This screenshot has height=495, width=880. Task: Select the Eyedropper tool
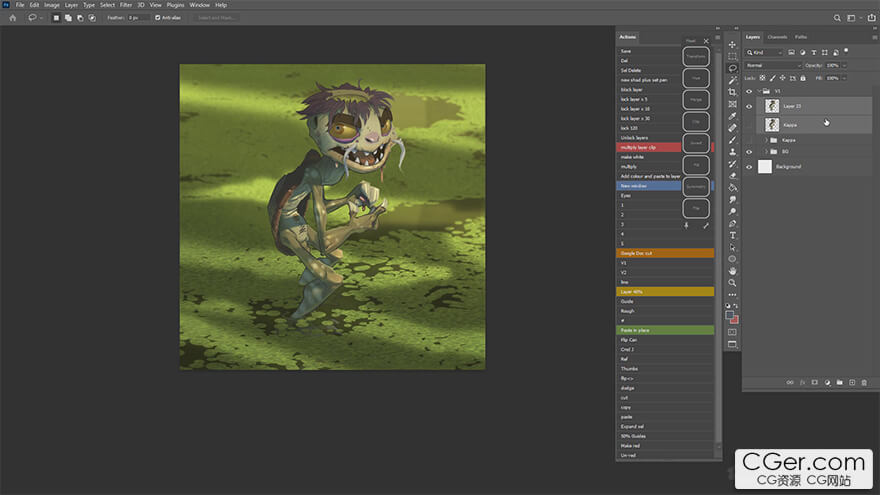pyautogui.click(x=732, y=116)
